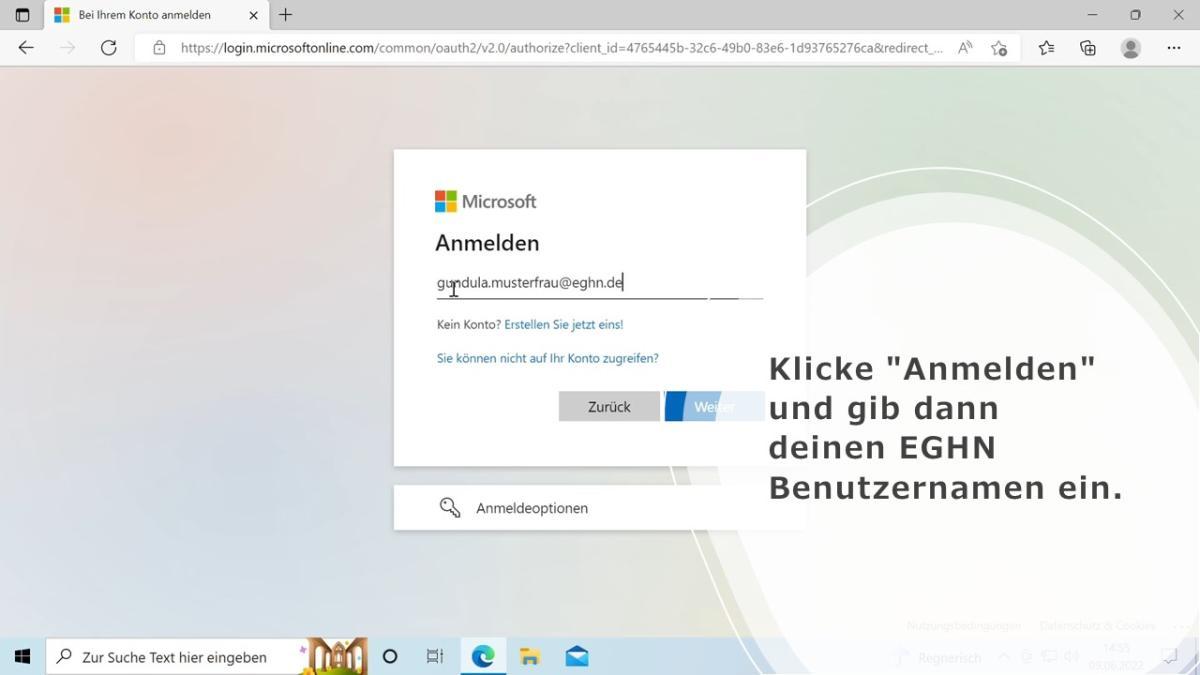Add this page to favorites star
The image size is (1200, 675).
coord(998,48)
